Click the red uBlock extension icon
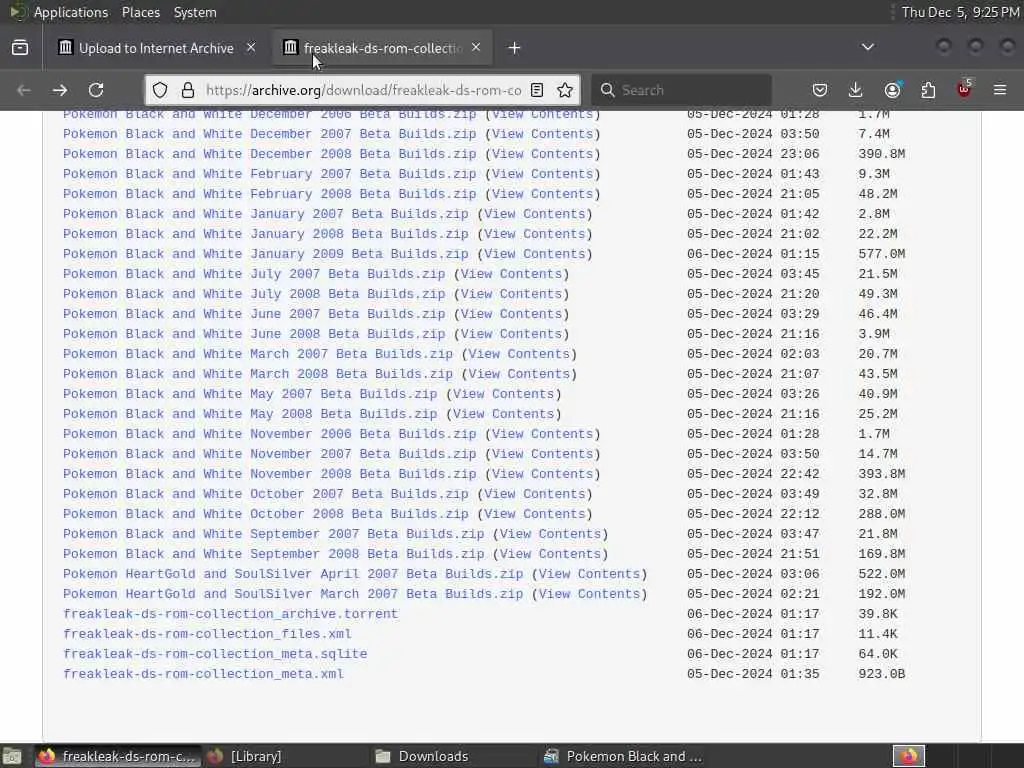 click(965, 89)
